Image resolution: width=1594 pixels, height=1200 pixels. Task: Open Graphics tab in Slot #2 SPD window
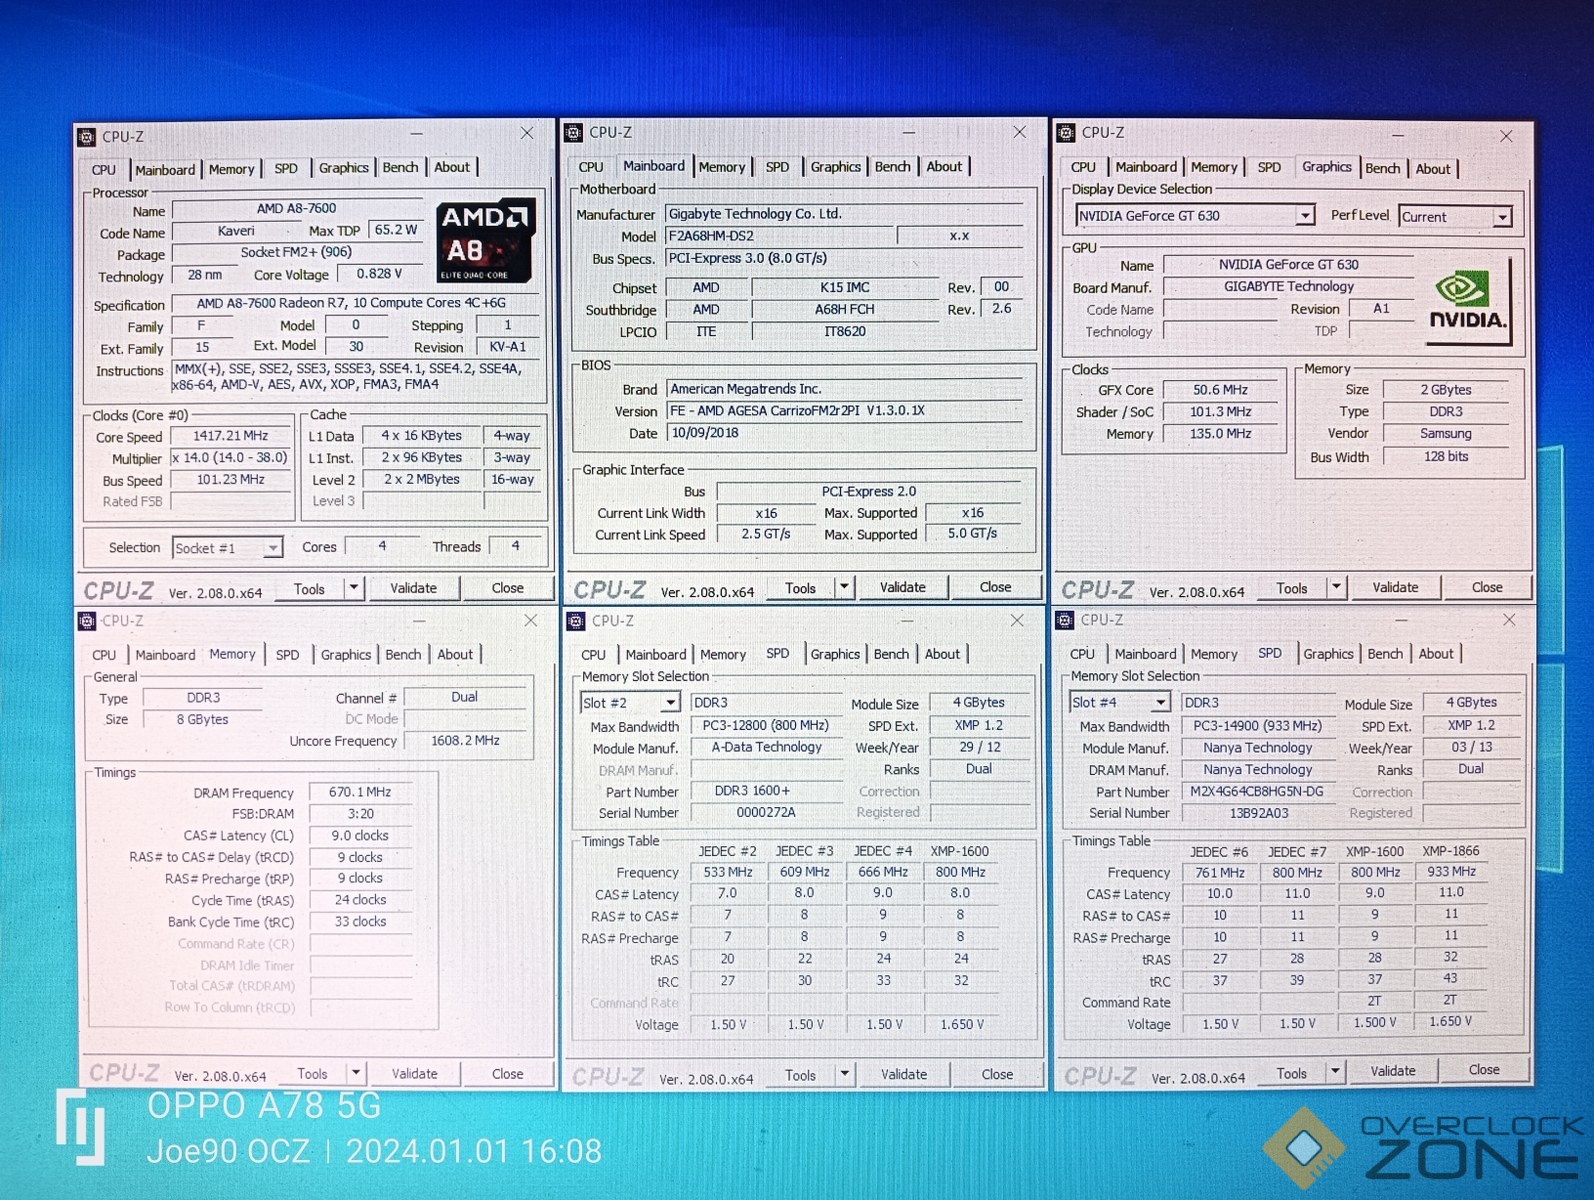coord(835,654)
